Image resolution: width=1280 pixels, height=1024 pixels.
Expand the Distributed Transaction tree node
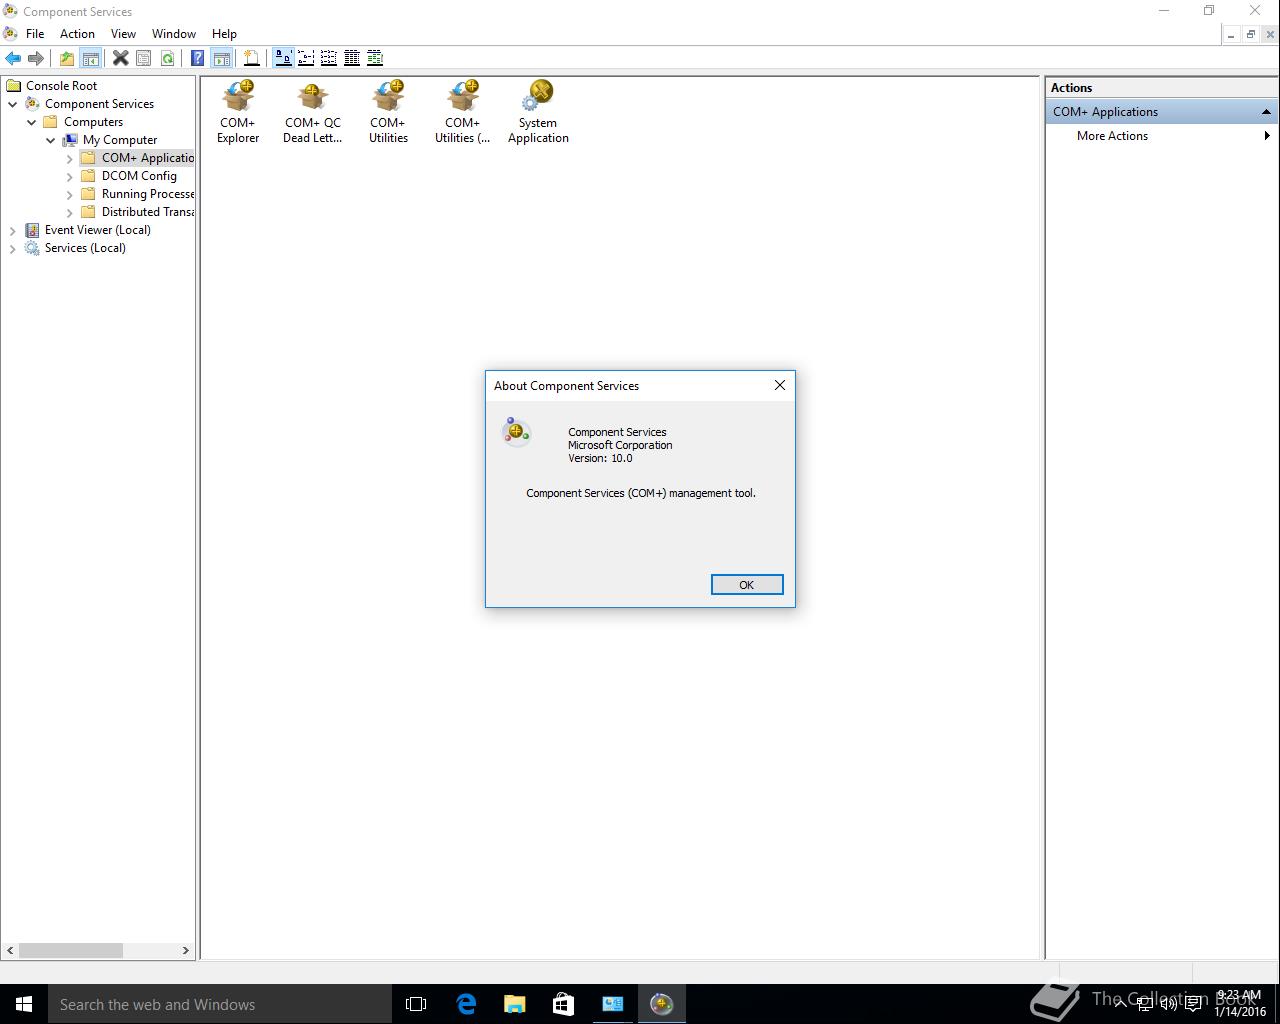coord(70,212)
